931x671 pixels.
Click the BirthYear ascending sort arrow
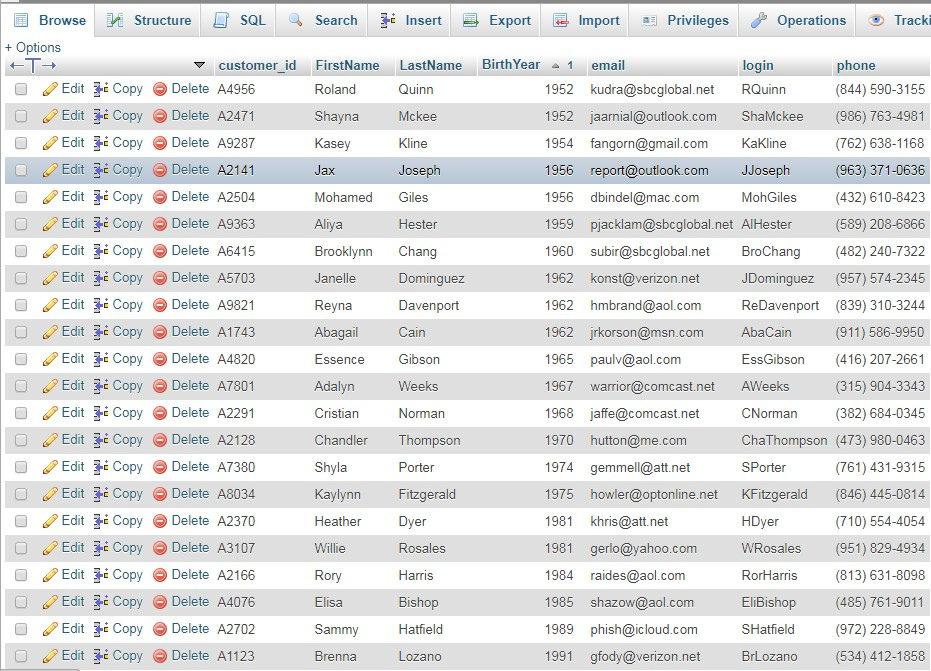click(555, 66)
